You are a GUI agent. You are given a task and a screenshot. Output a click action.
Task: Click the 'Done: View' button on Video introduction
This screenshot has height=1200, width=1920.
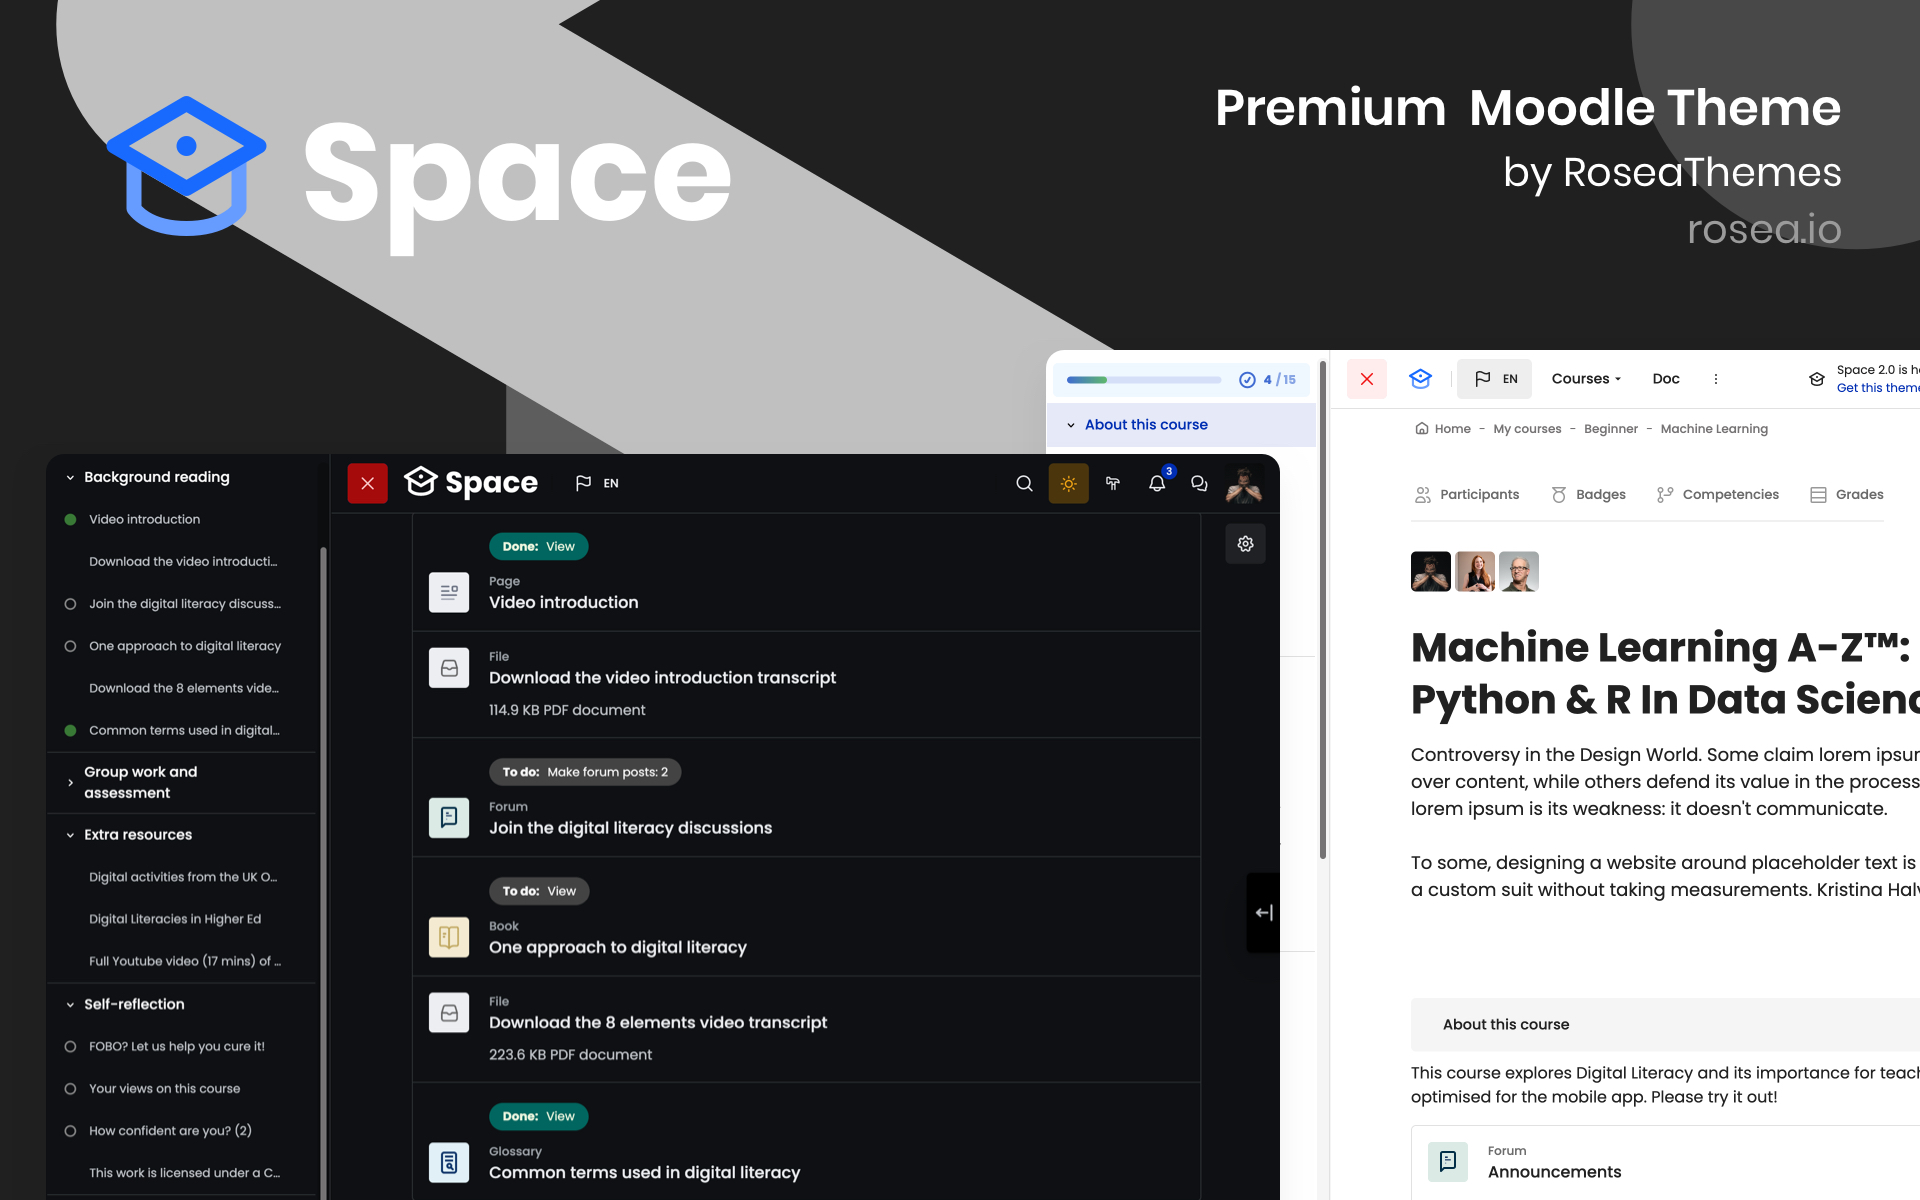538,547
